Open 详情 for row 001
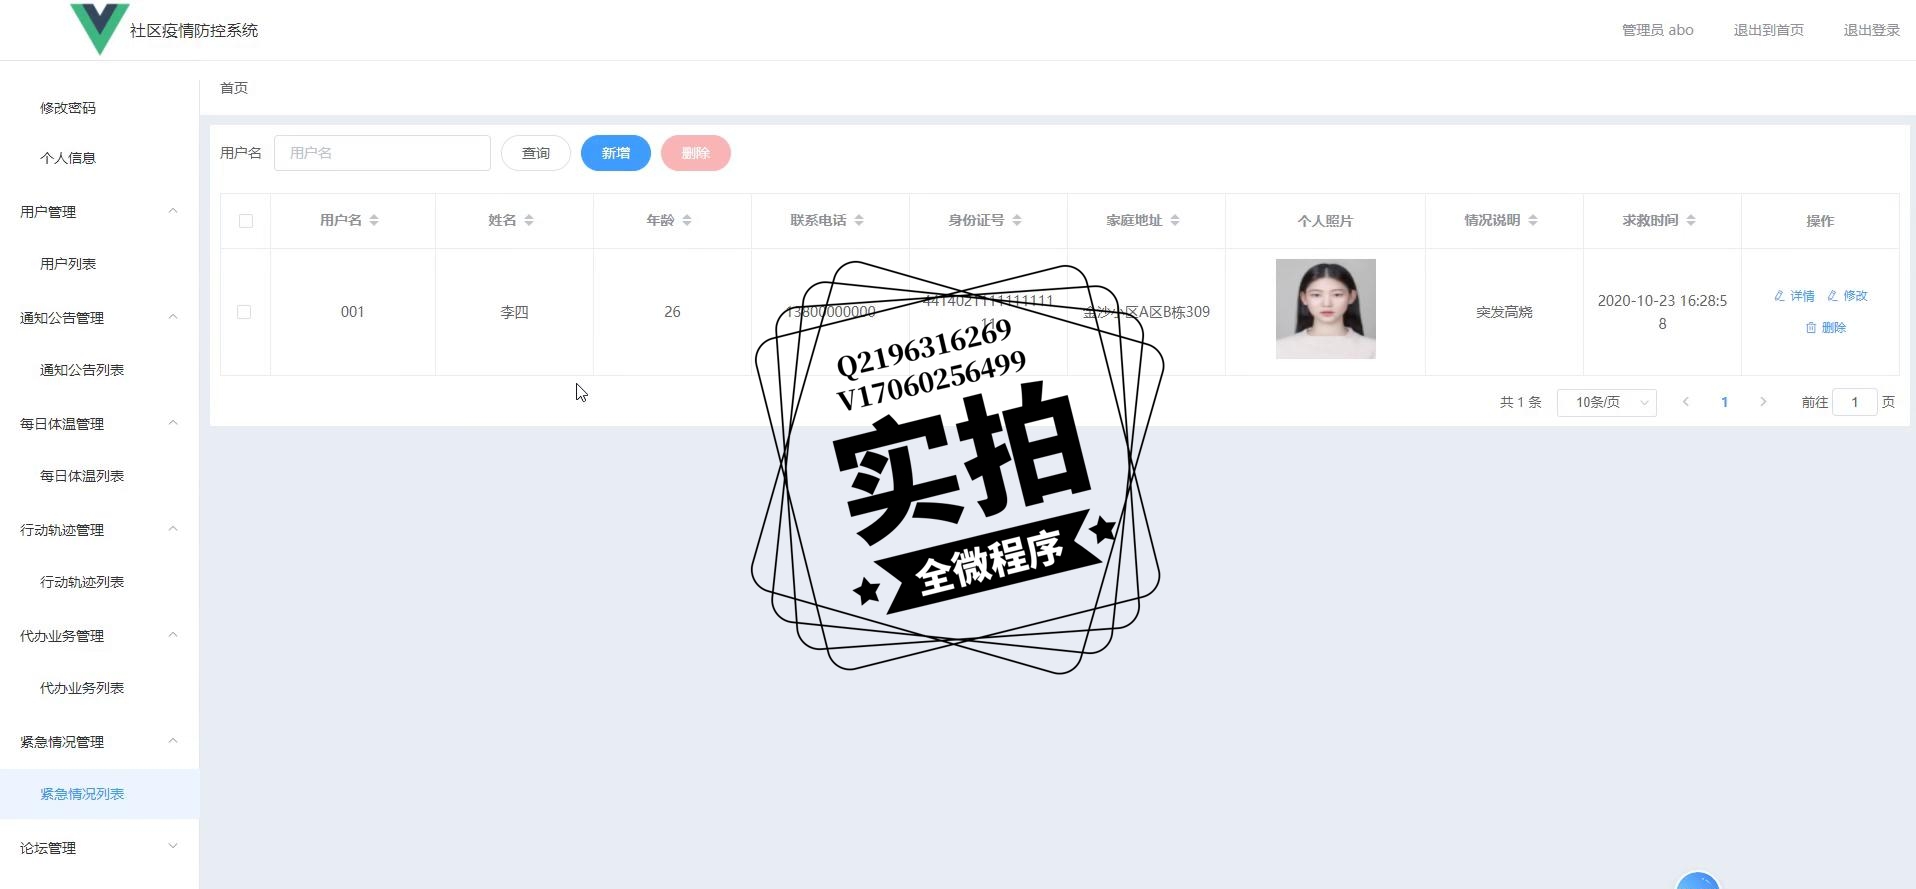 [x=1794, y=296]
